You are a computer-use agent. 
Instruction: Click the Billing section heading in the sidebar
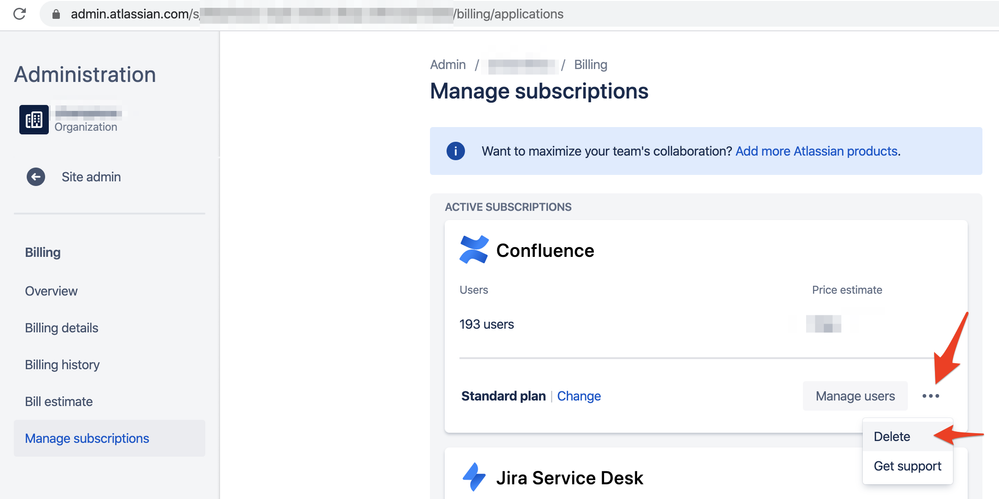[x=43, y=252]
